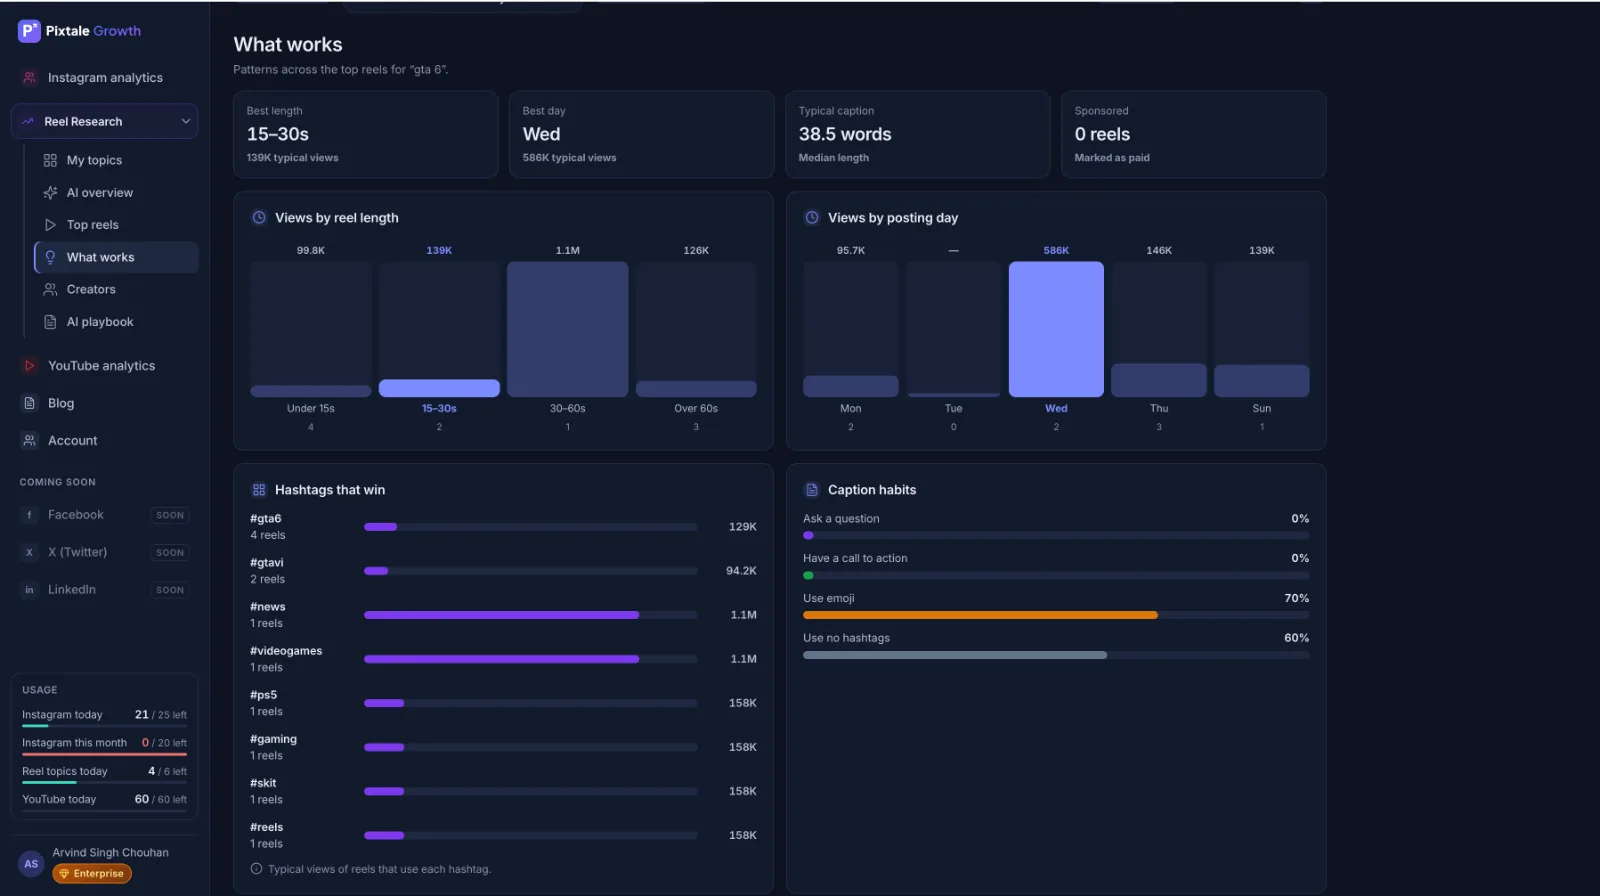
Task: Click the AI overview sparkle icon
Action: click(50, 193)
